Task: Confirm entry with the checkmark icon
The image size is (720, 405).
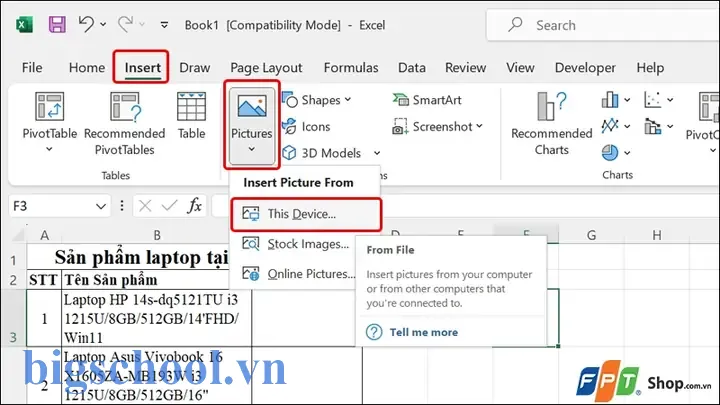Action: coord(169,206)
